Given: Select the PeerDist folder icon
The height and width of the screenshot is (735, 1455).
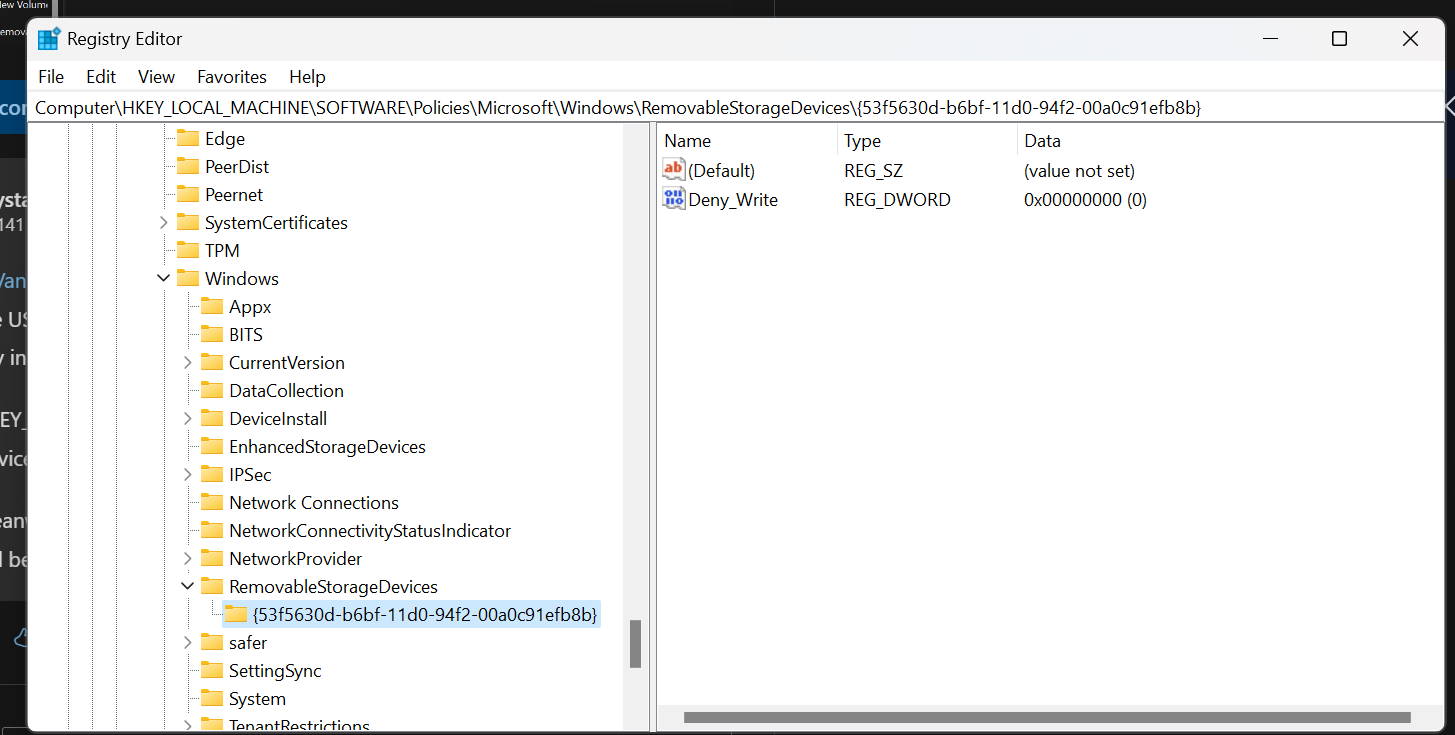Looking at the screenshot, I should point(188,166).
